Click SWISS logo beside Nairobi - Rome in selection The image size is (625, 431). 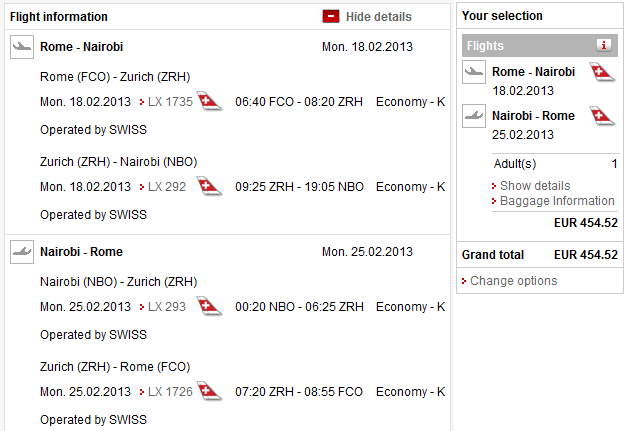602,116
